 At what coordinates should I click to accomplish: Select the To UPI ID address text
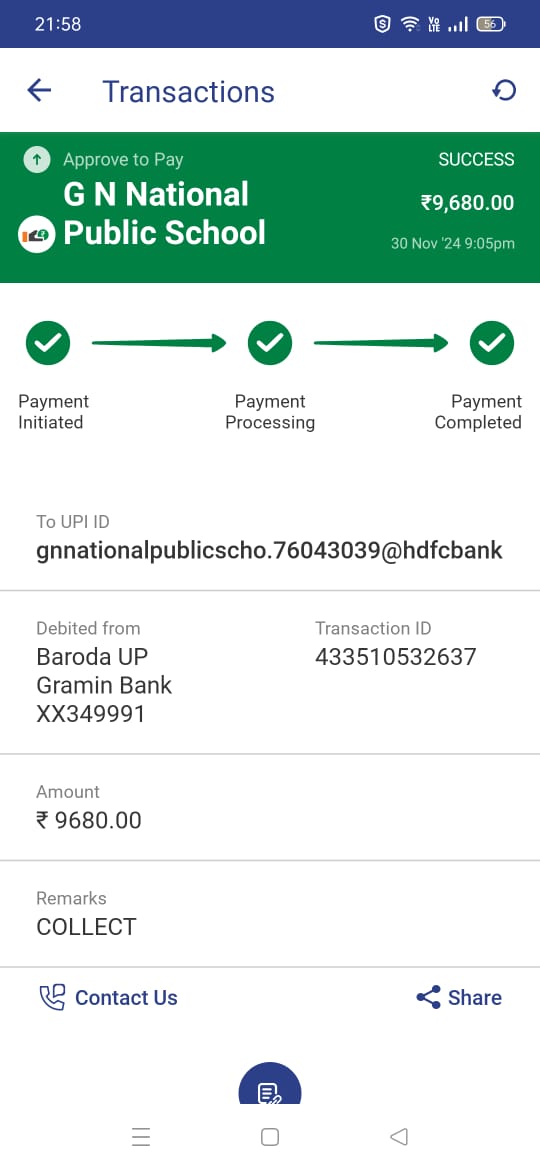tap(269, 551)
